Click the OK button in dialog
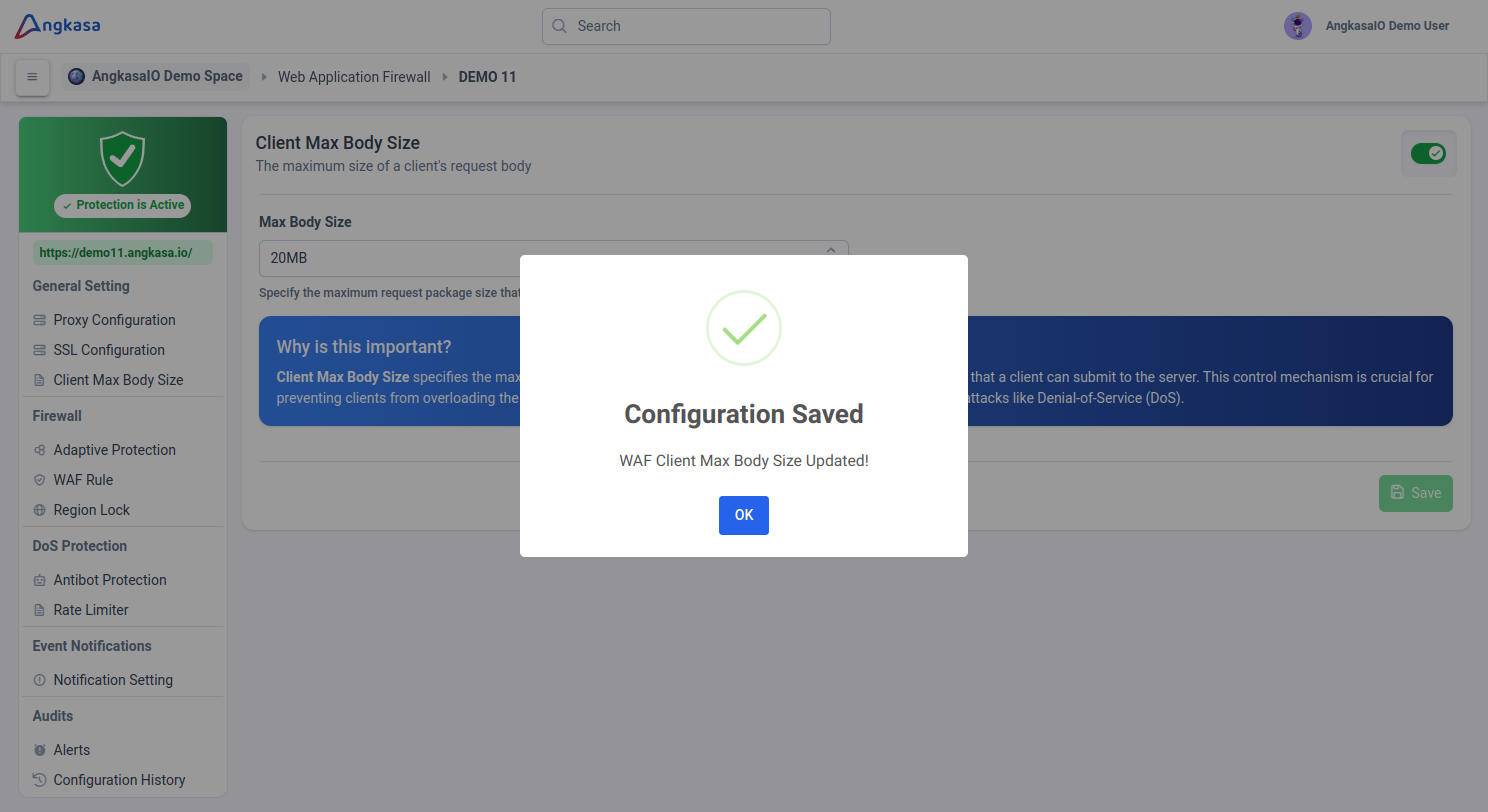The image size is (1488, 812). click(743, 515)
